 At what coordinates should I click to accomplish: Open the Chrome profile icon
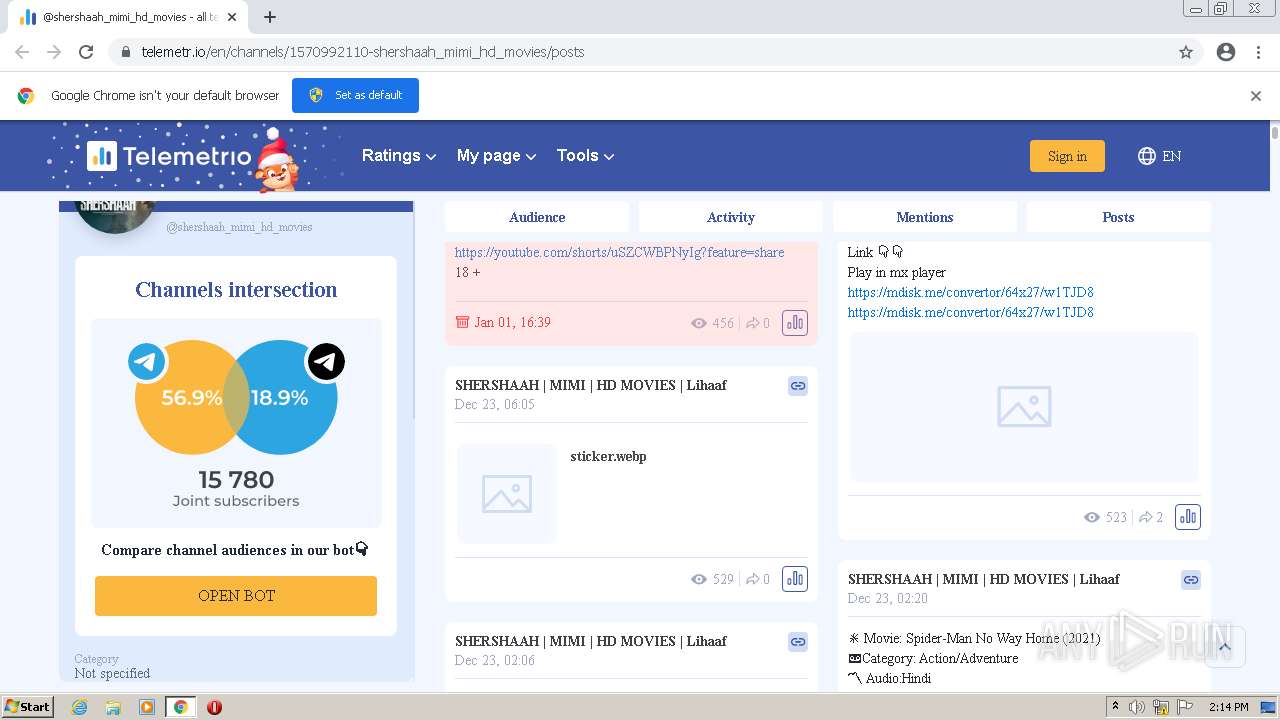[x=1226, y=52]
